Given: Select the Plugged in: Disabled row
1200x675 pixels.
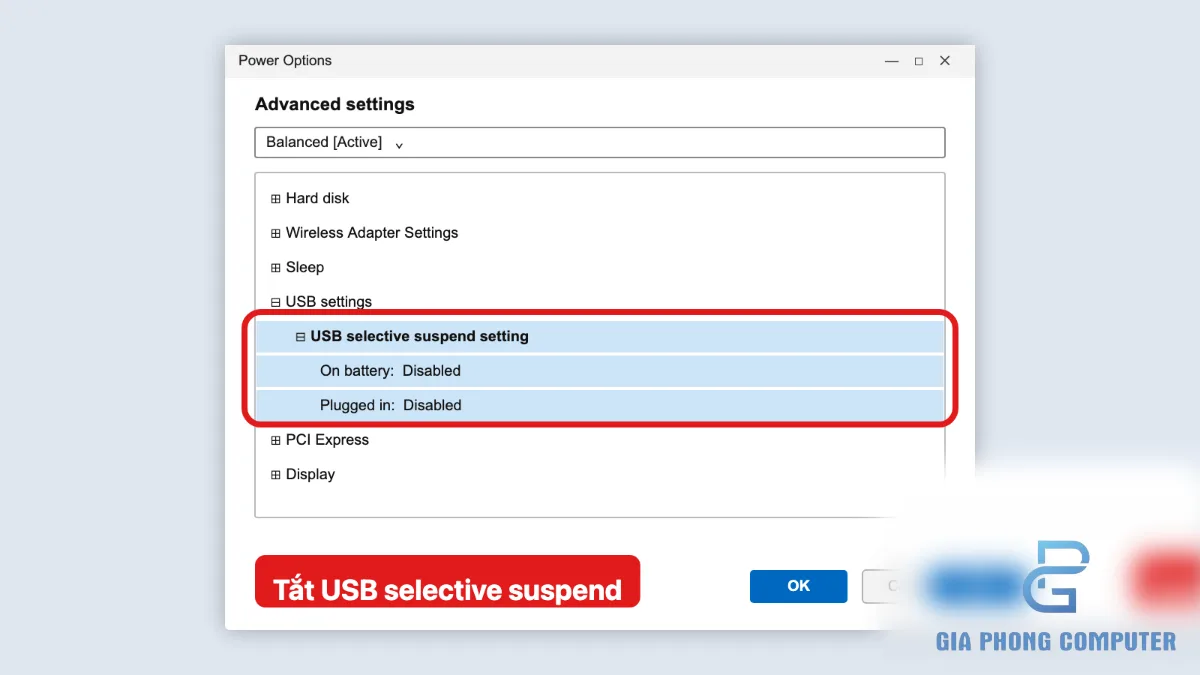Looking at the screenshot, I should 599,405.
